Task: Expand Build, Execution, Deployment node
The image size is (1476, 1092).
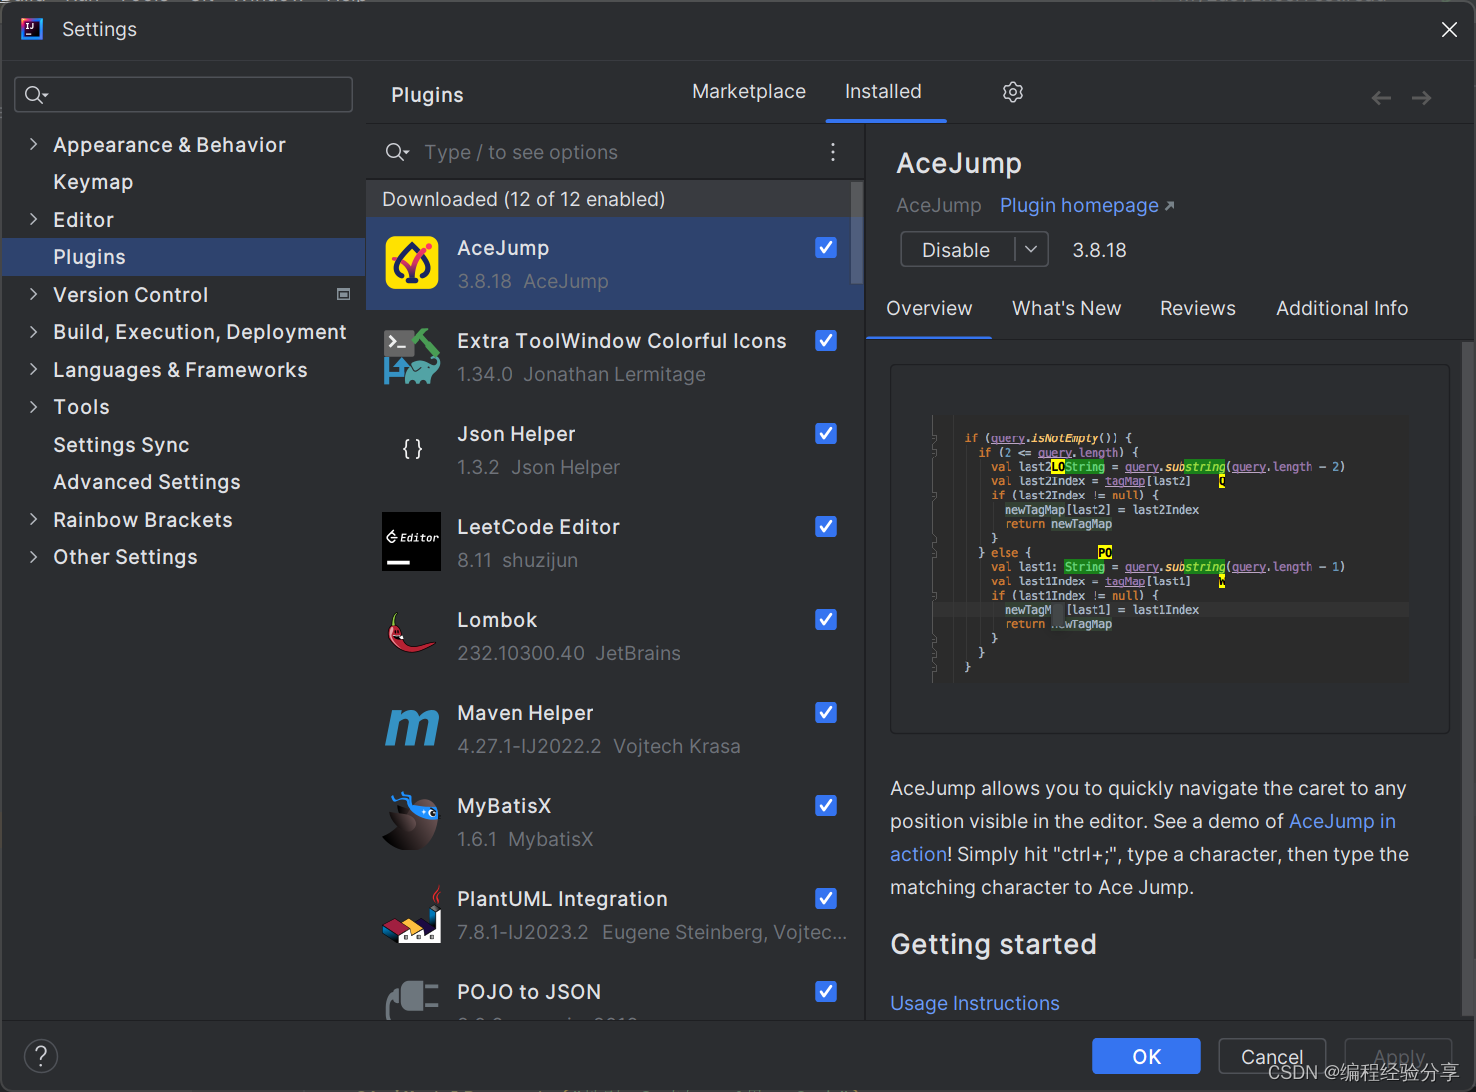Action: 33,331
